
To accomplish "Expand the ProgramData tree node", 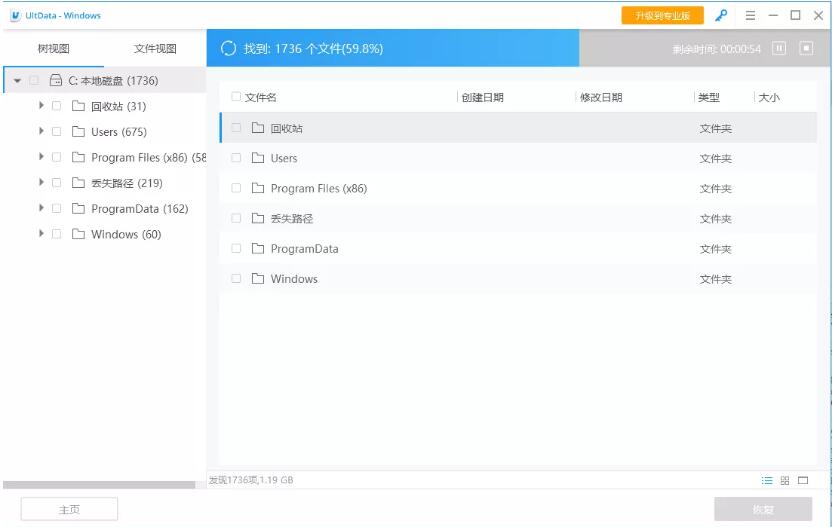I will [x=41, y=209].
